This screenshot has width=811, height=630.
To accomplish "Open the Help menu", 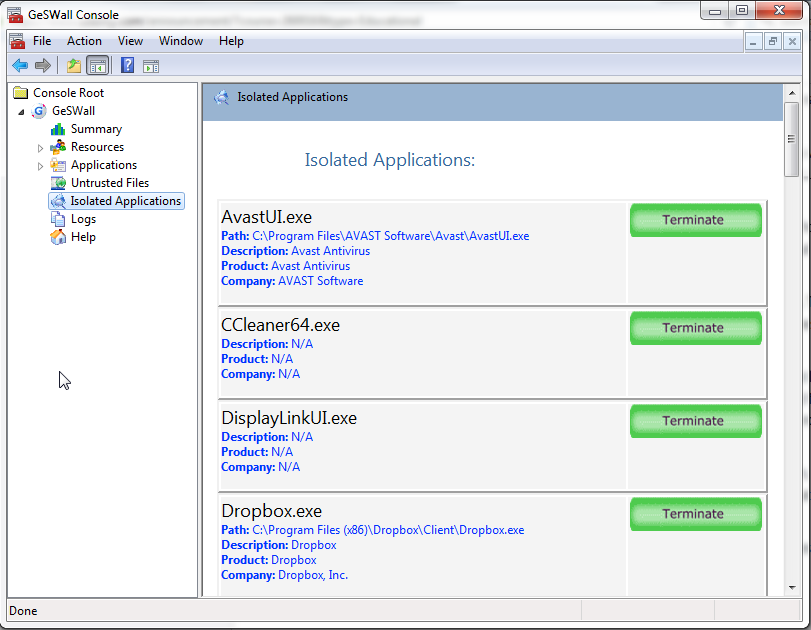I will [x=231, y=41].
